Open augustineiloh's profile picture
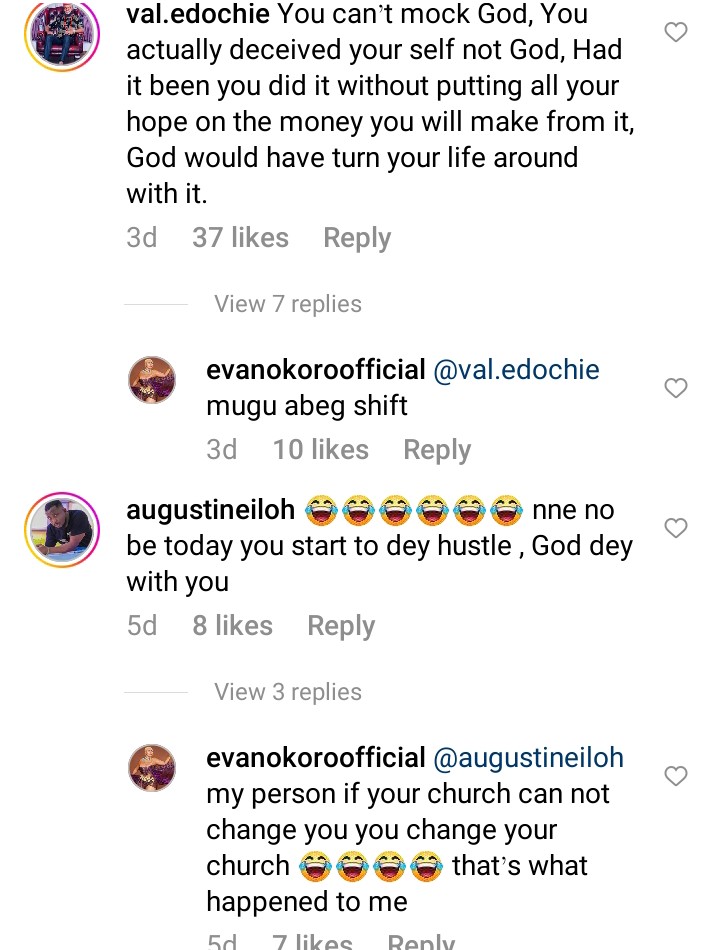Screen dimensions: 720x950 click(x=62, y=530)
